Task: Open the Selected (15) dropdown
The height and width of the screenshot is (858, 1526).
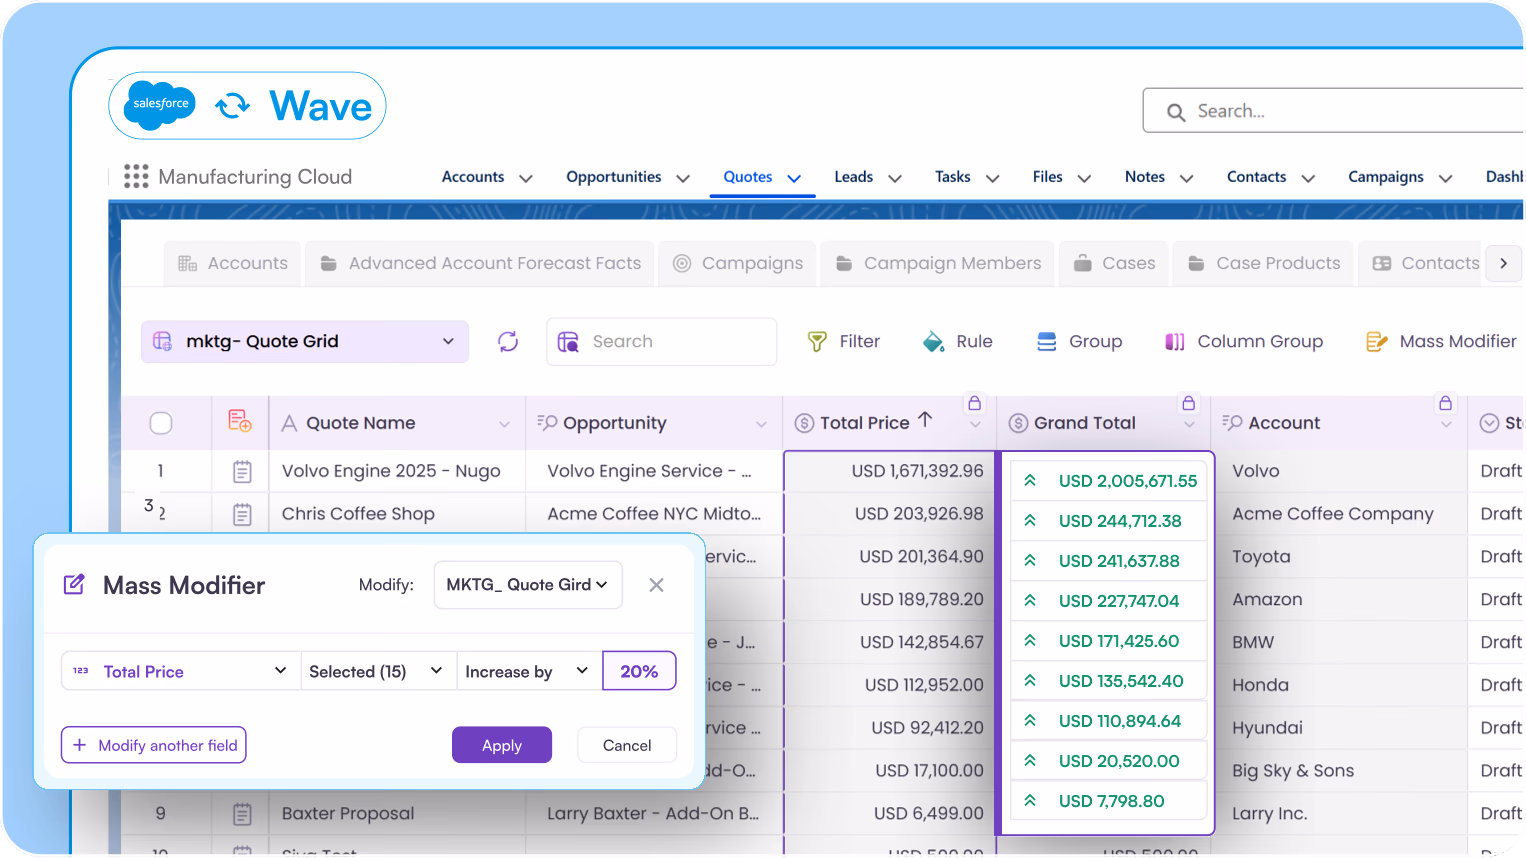Action: 379,671
